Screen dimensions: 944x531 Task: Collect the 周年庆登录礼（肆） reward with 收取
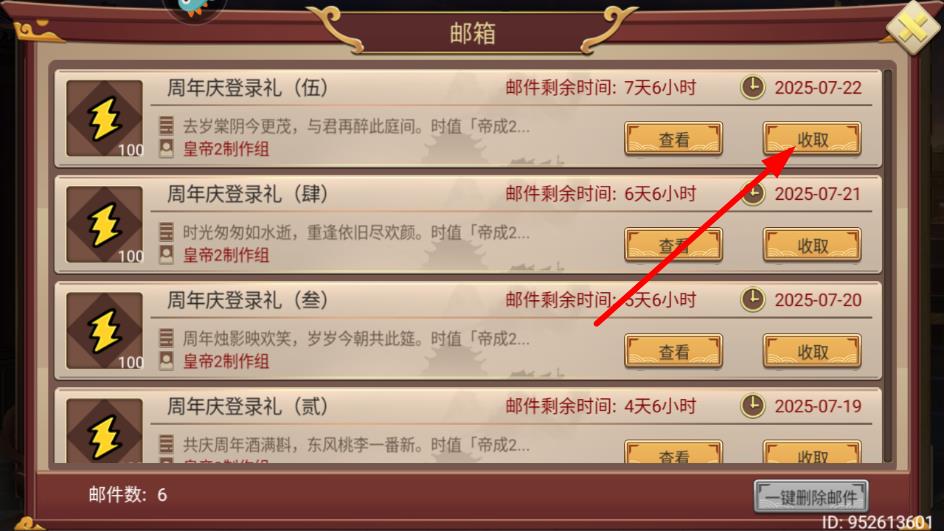click(812, 245)
